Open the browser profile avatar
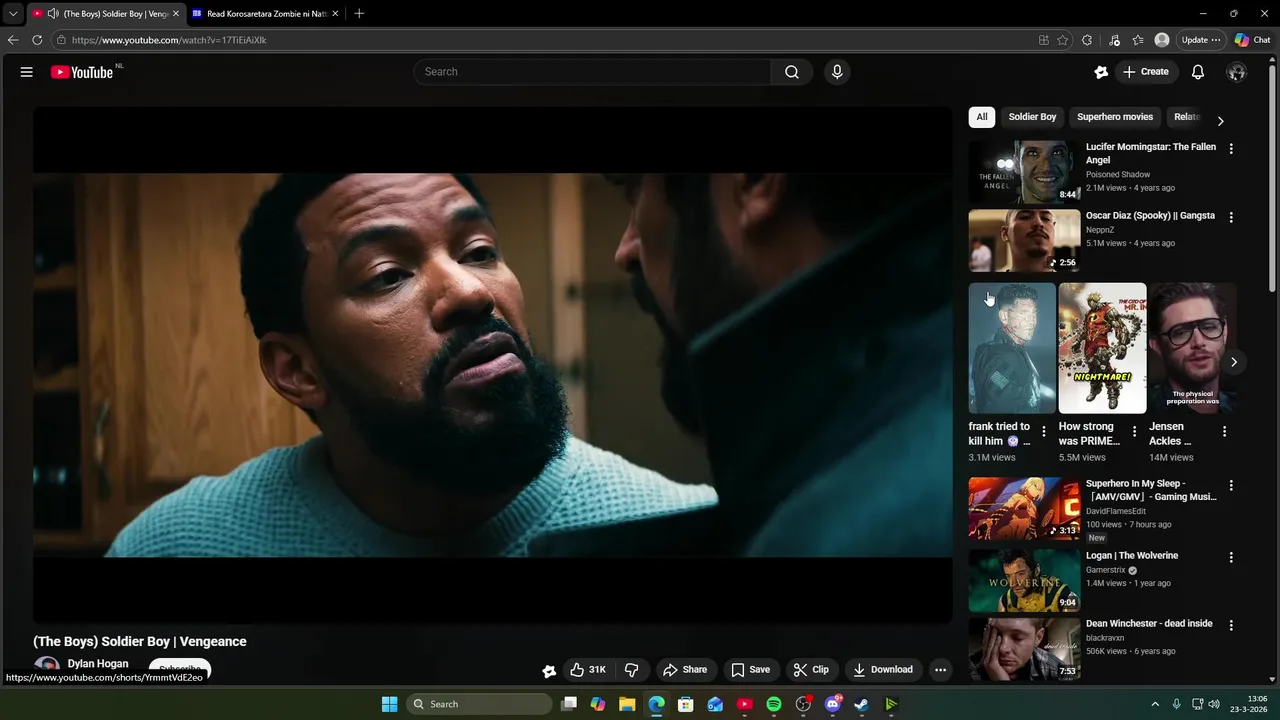The height and width of the screenshot is (720, 1280). (1162, 40)
